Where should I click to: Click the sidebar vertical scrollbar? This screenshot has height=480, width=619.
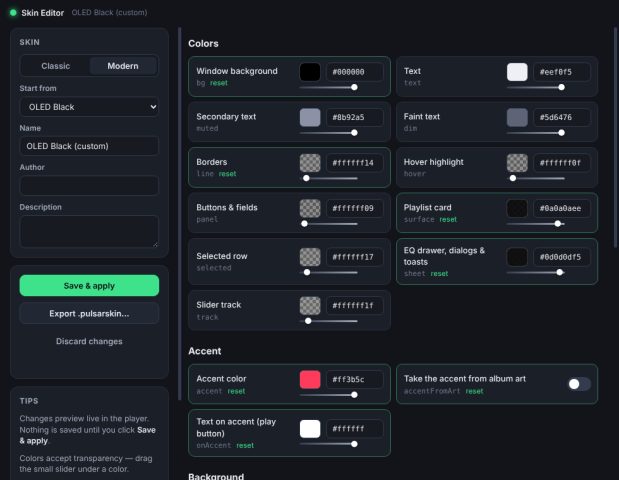click(x=180, y=213)
